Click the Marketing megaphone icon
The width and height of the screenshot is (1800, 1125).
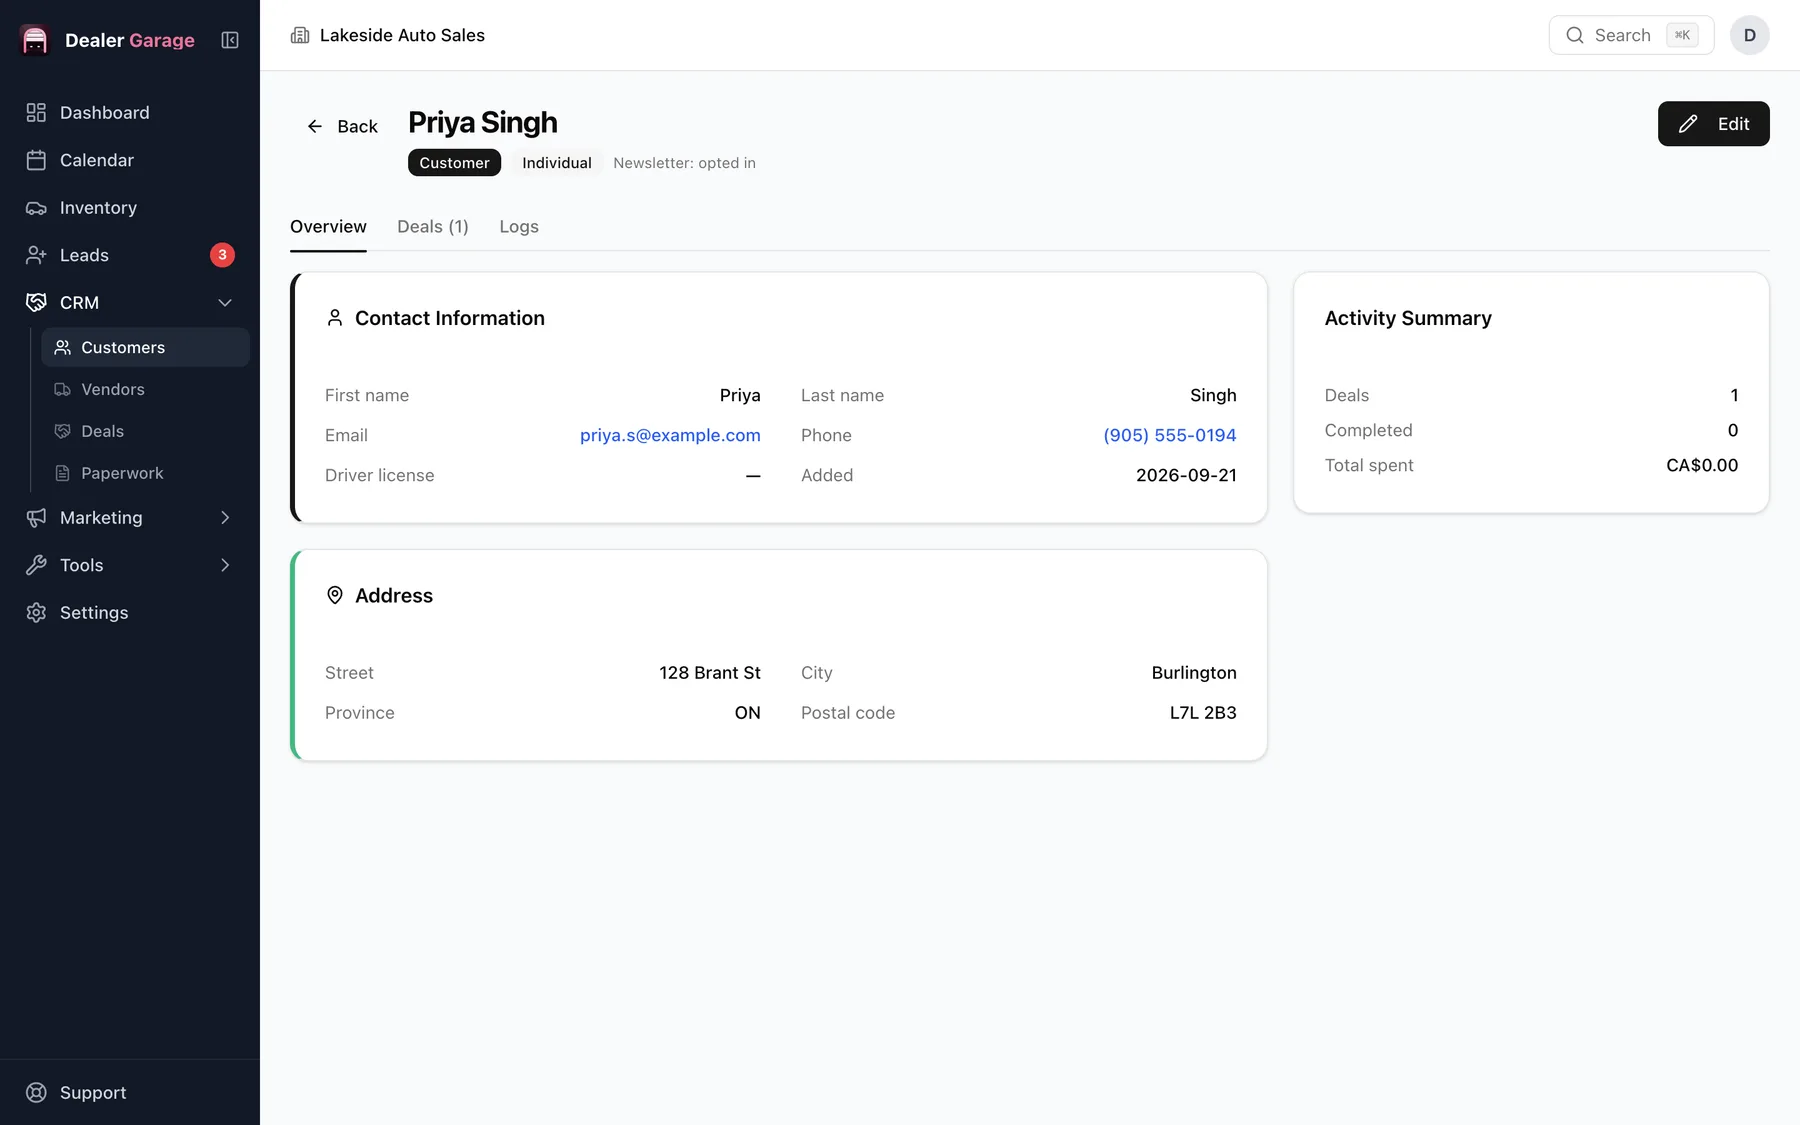click(x=36, y=517)
